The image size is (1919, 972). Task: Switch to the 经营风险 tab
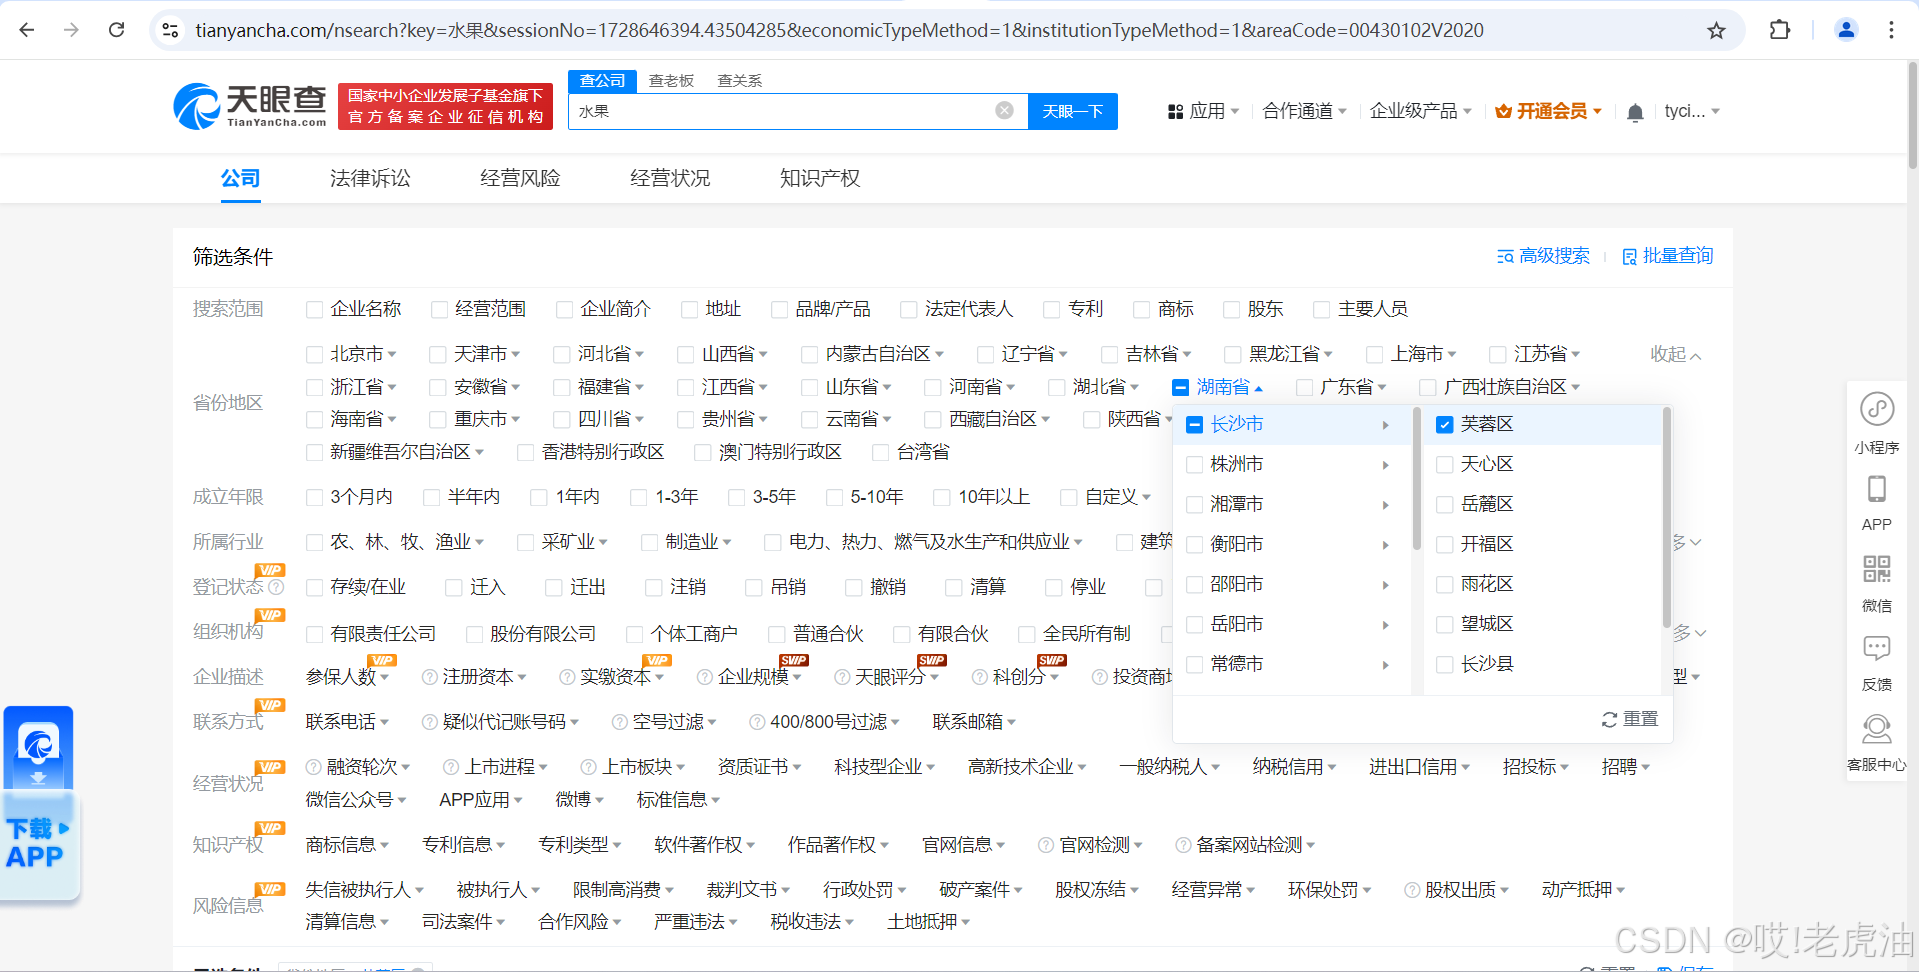[520, 178]
